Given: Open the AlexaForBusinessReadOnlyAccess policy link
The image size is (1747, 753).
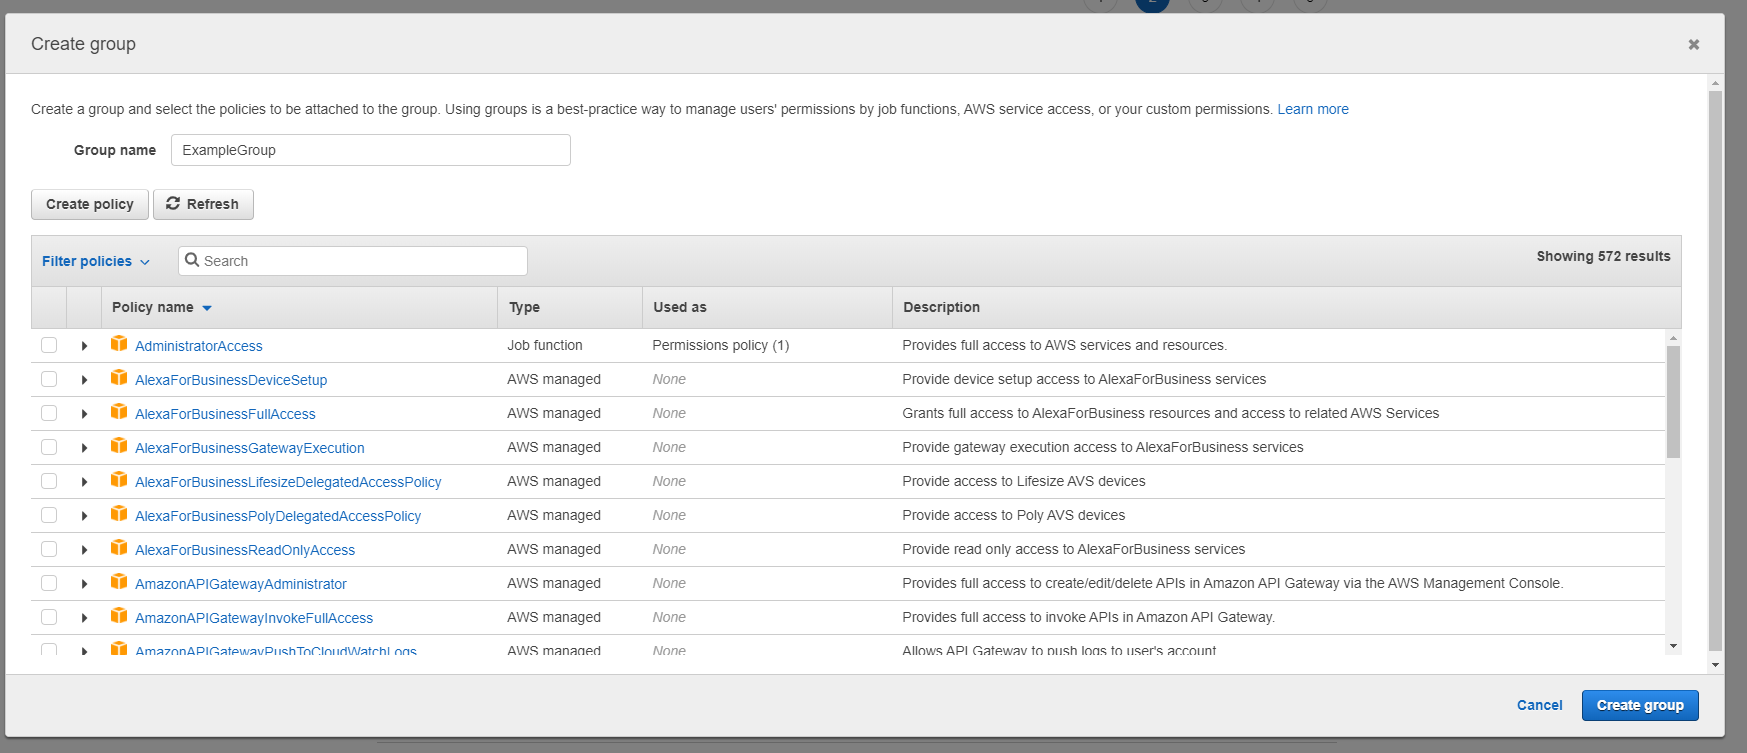Looking at the screenshot, I should pyautogui.click(x=245, y=550).
